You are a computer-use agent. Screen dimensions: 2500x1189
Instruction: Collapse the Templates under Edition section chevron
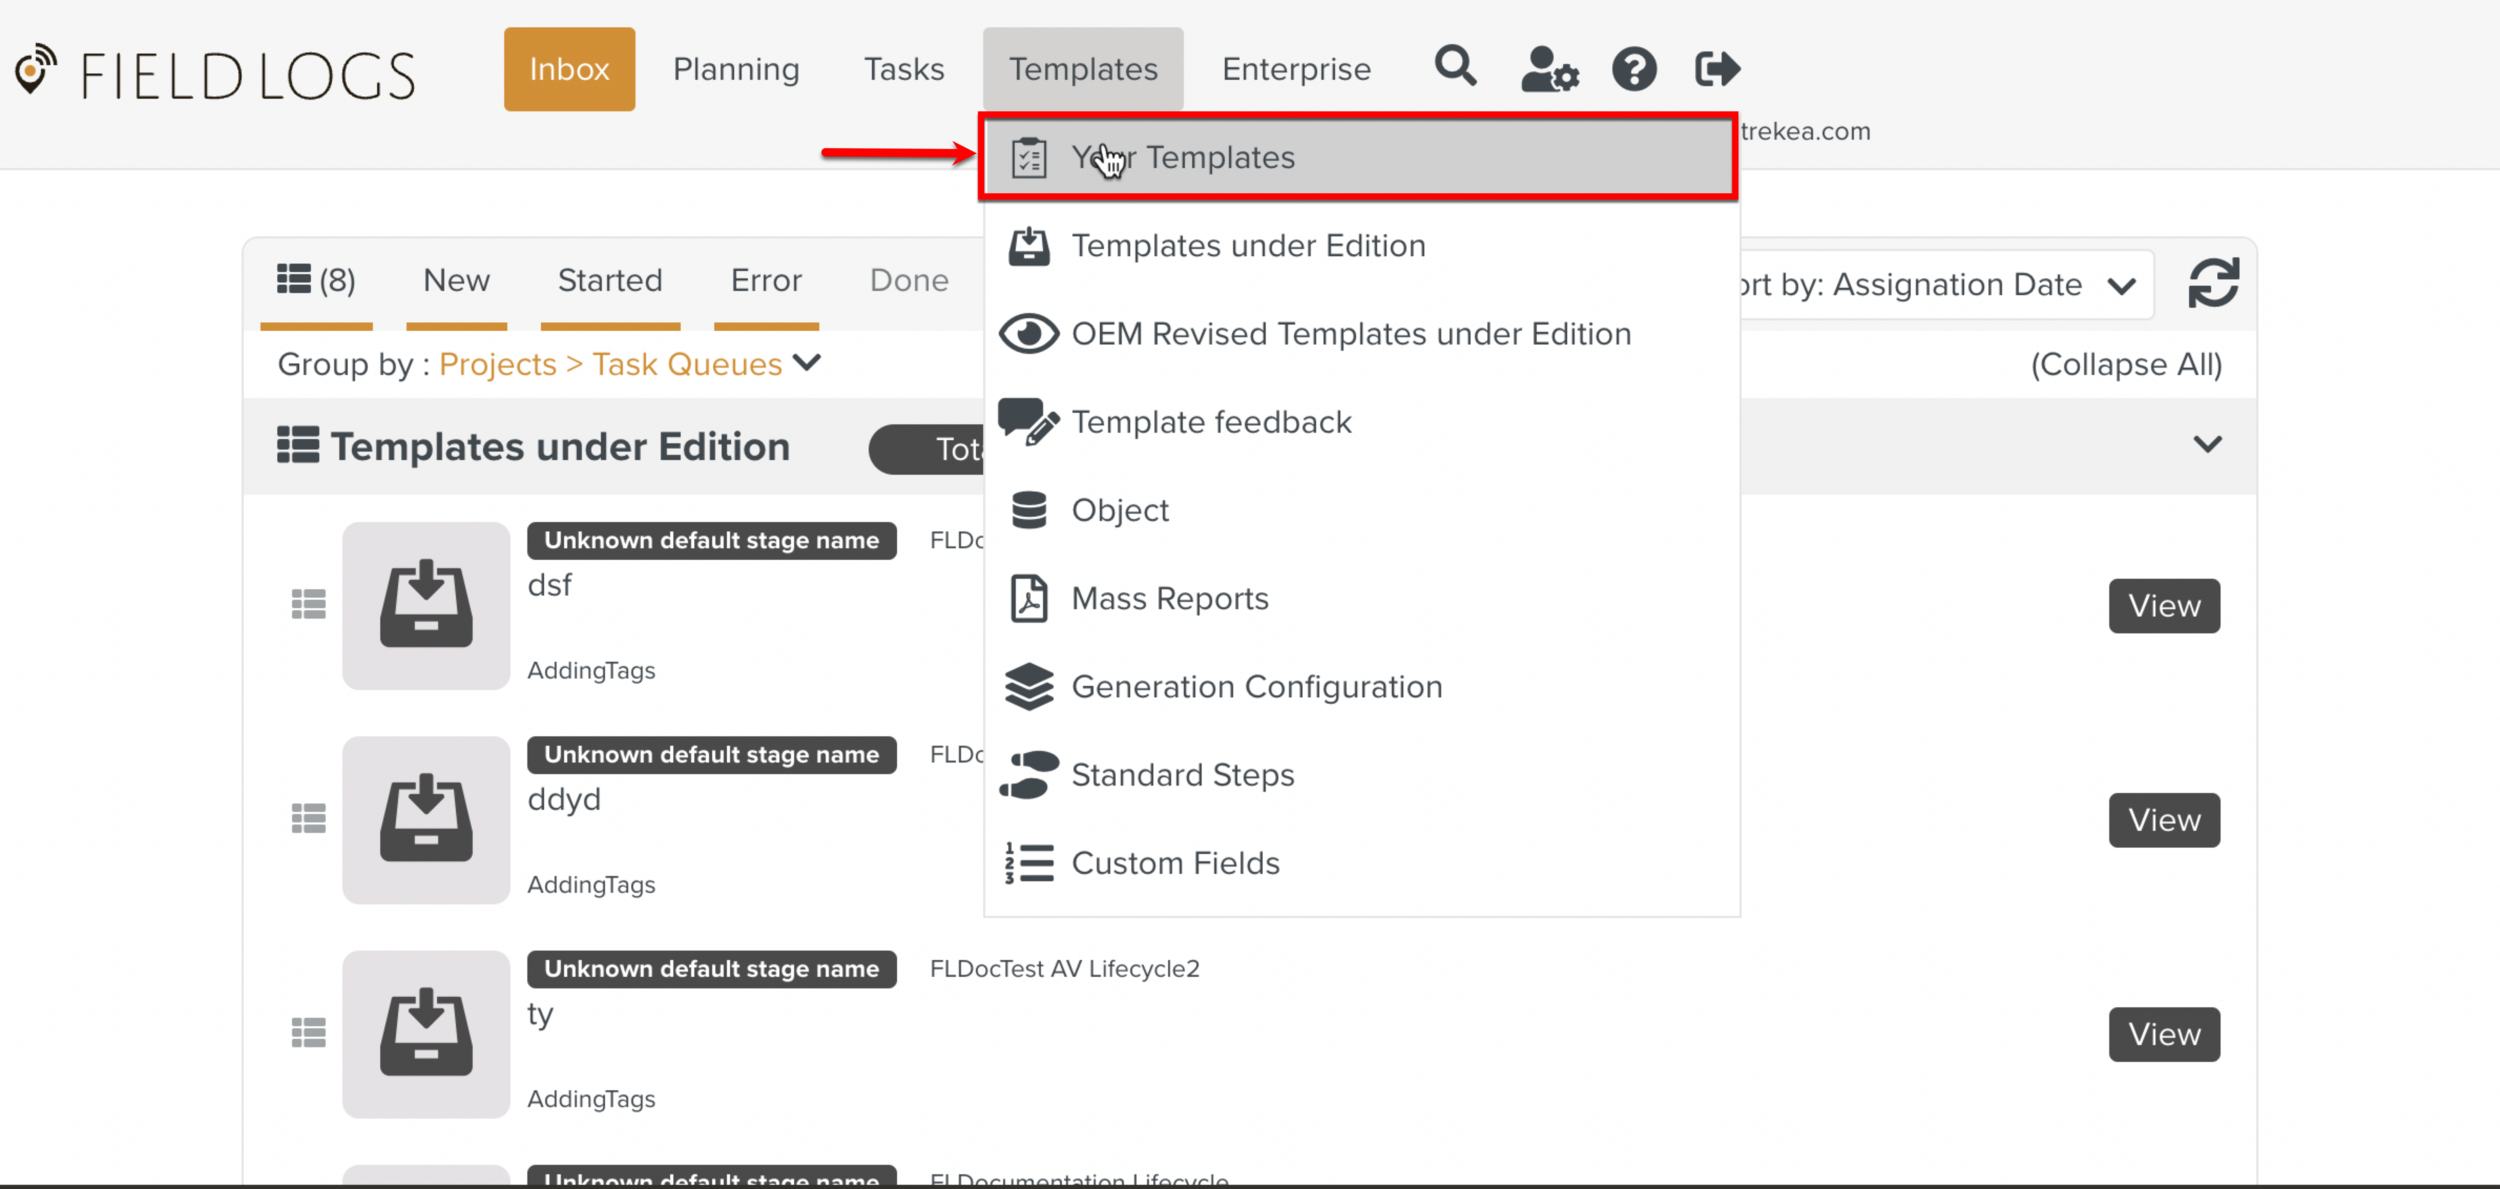tap(2209, 446)
